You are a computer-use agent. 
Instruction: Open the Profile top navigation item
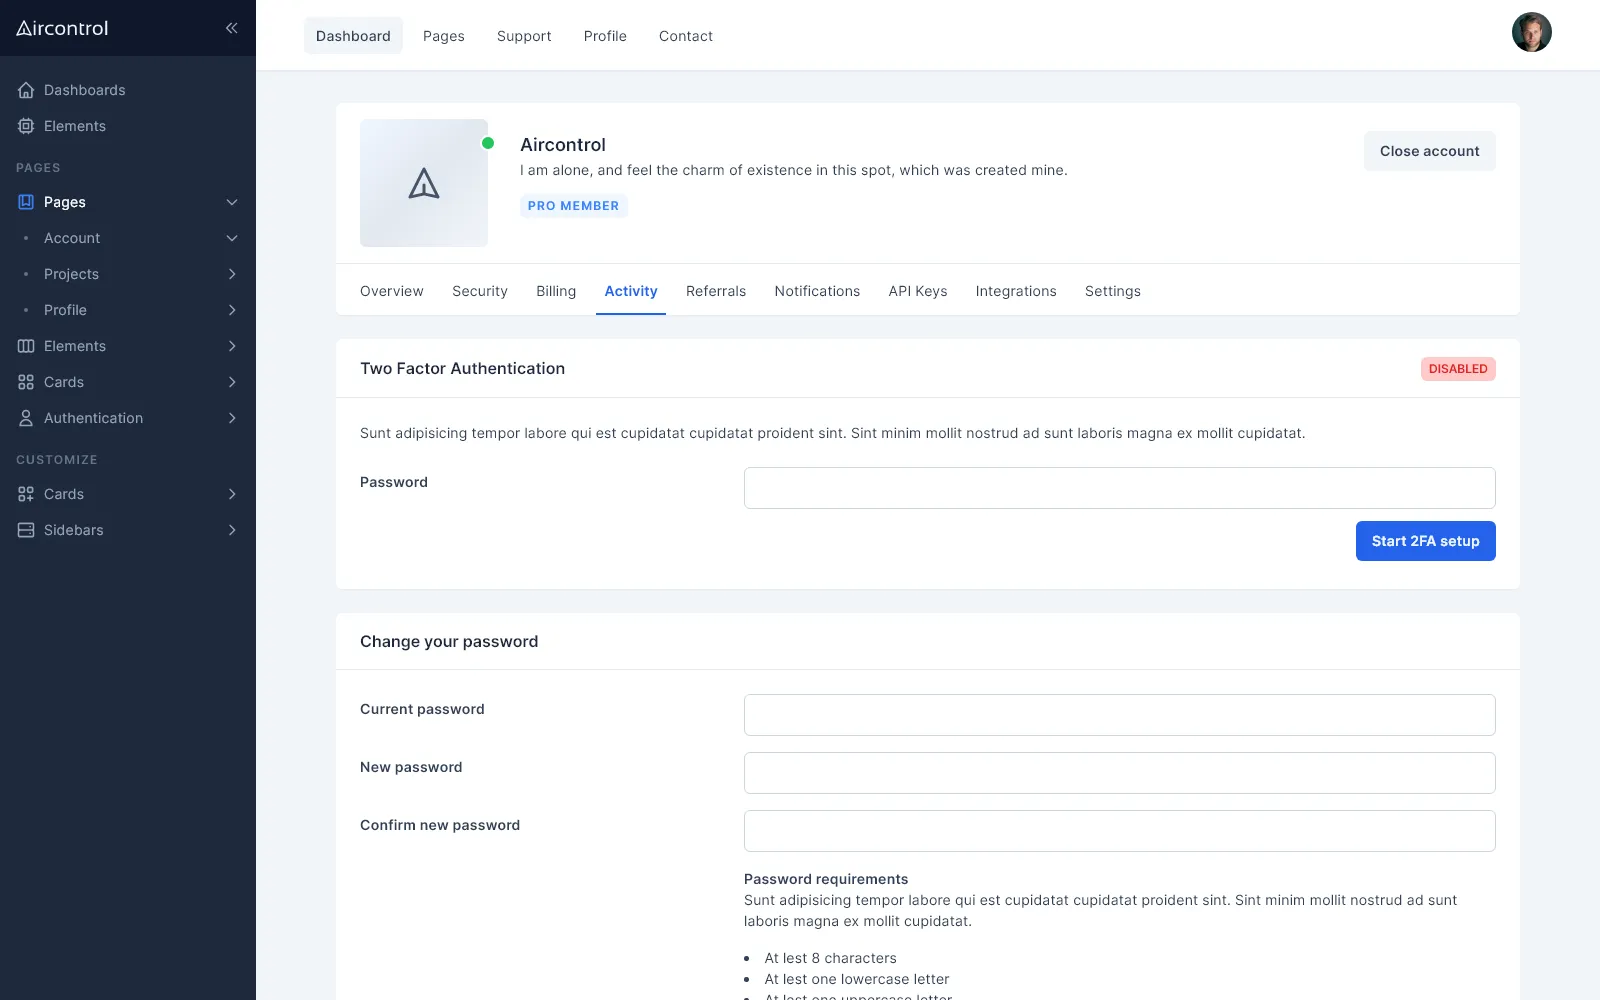[605, 36]
